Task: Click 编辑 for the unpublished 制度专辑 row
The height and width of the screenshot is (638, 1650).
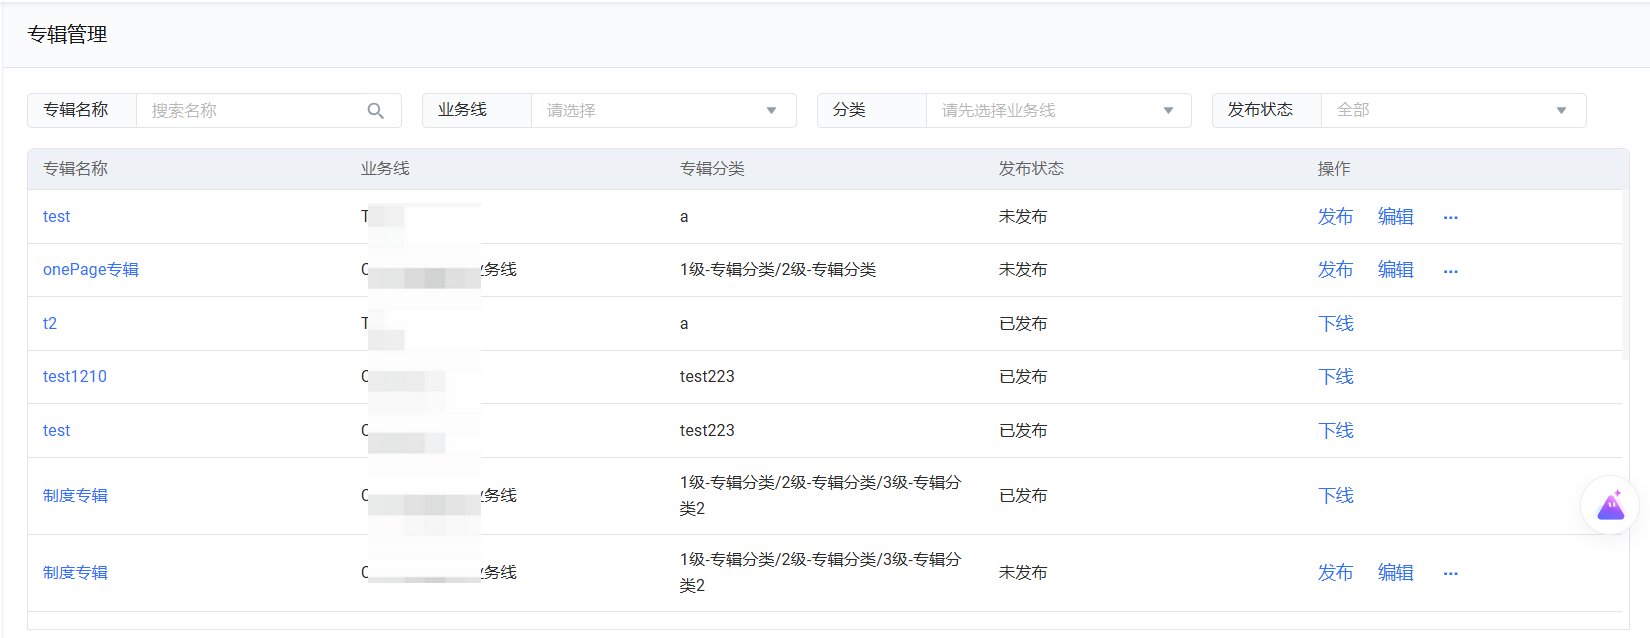Action: point(1395,573)
